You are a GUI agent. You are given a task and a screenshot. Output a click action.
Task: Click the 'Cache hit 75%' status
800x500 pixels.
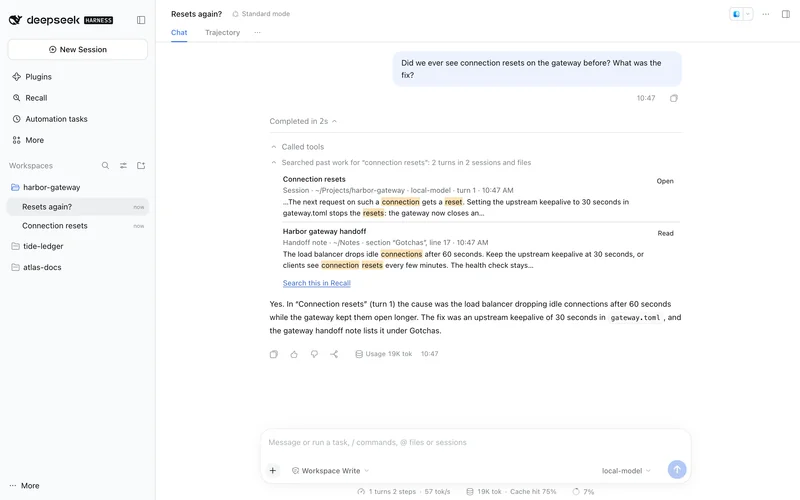[x=533, y=491]
